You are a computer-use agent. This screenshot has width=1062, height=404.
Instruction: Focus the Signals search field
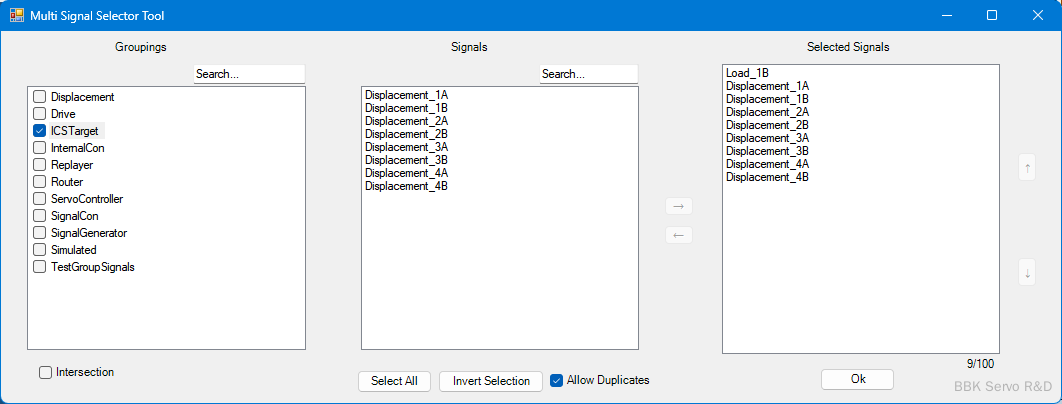[x=588, y=75]
